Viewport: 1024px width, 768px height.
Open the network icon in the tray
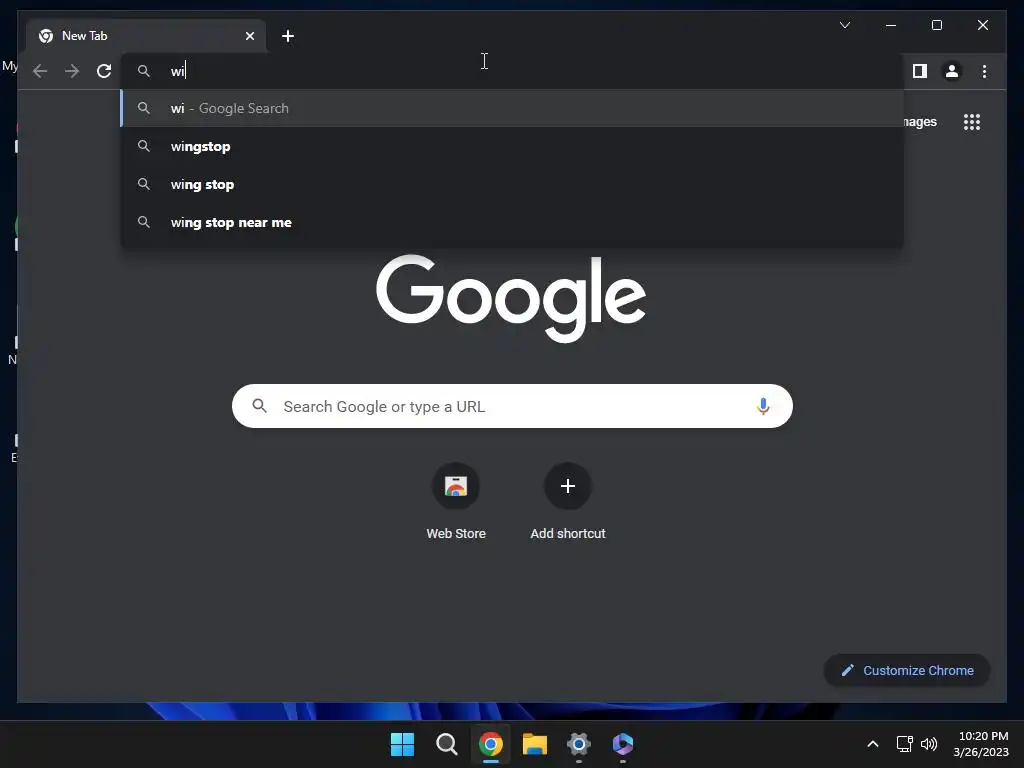(904, 744)
